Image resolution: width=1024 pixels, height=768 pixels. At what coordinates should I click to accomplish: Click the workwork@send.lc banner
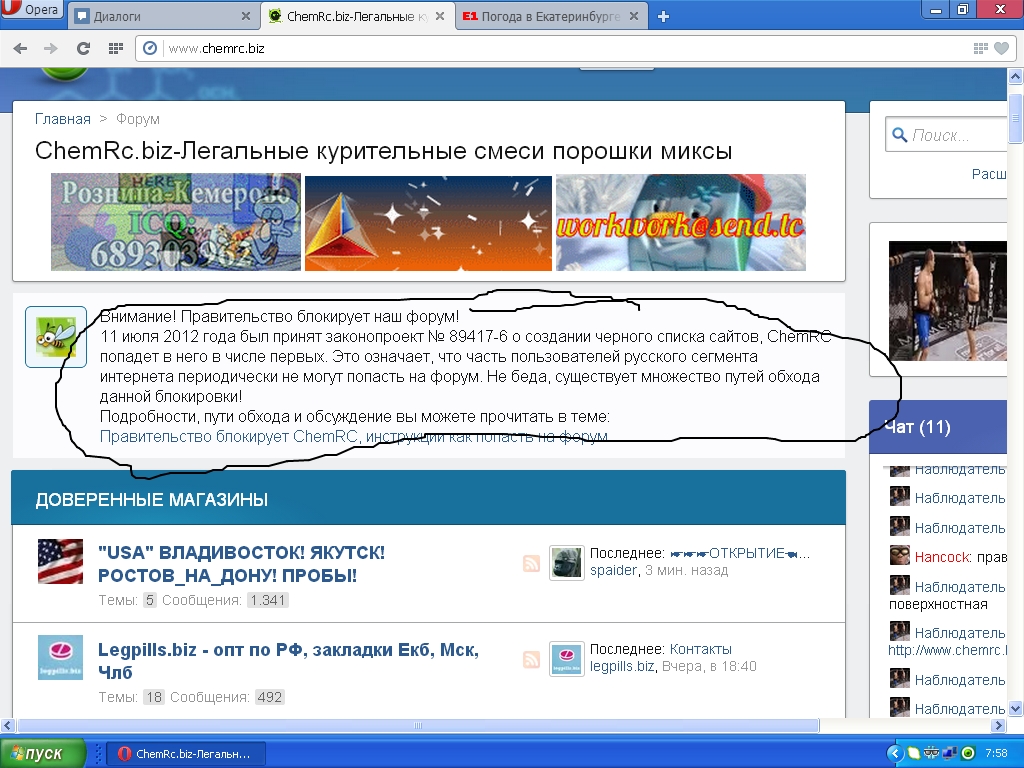pyautogui.click(x=680, y=222)
